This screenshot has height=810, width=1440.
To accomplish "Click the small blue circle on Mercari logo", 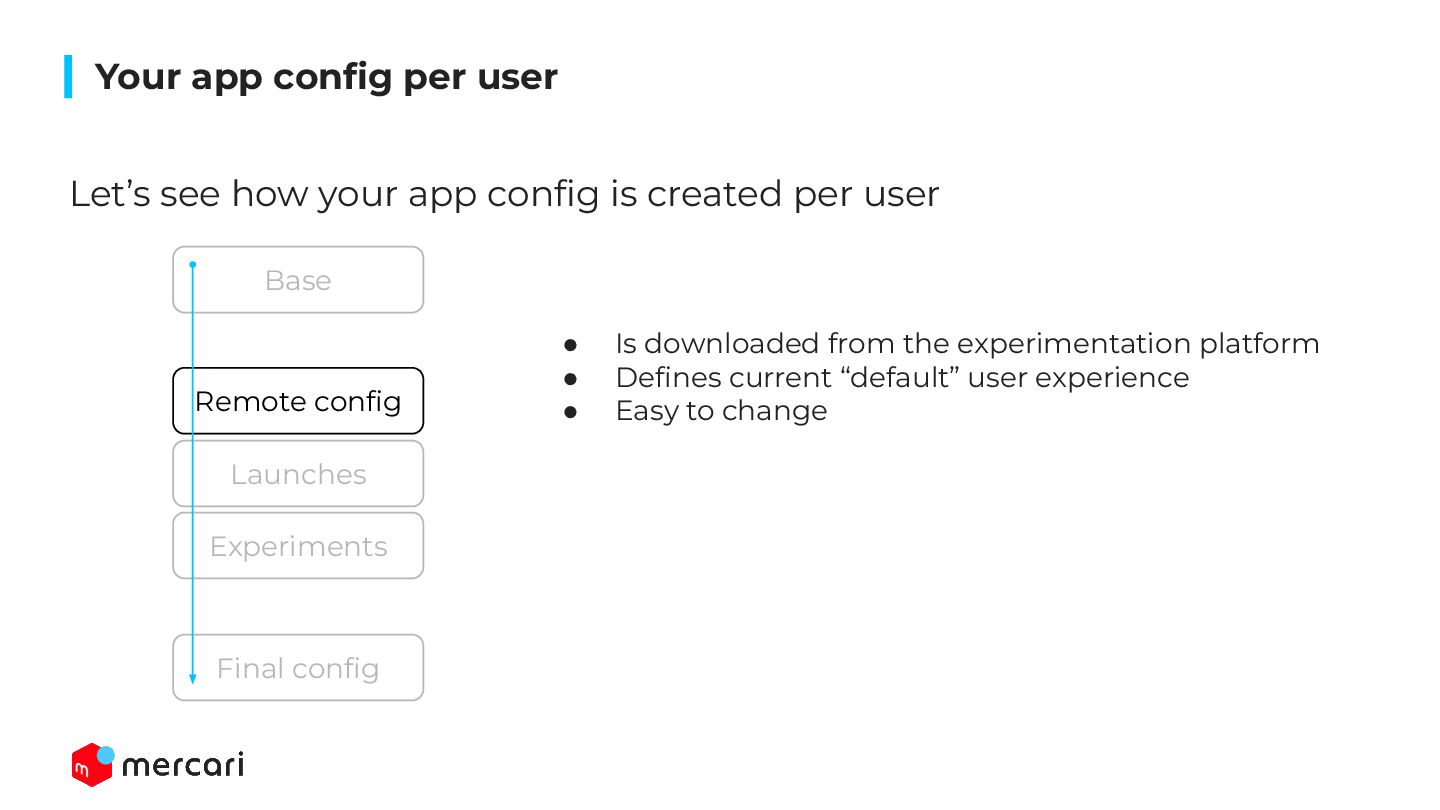I will point(106,755).
